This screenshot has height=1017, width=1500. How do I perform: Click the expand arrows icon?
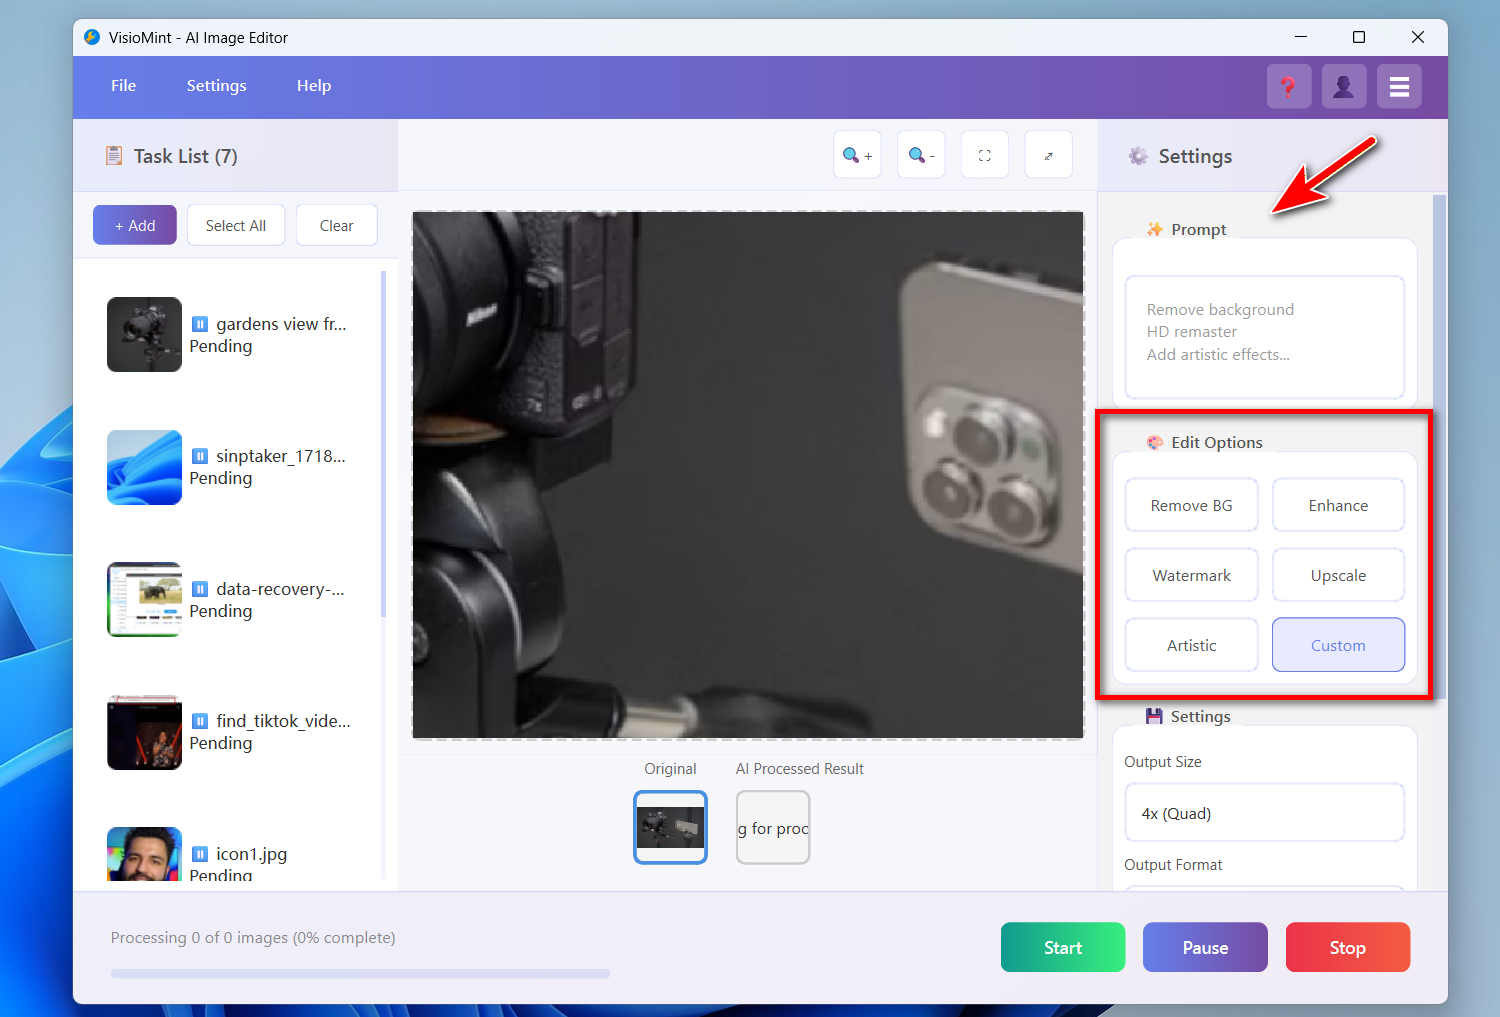[x=1048, y=155]
